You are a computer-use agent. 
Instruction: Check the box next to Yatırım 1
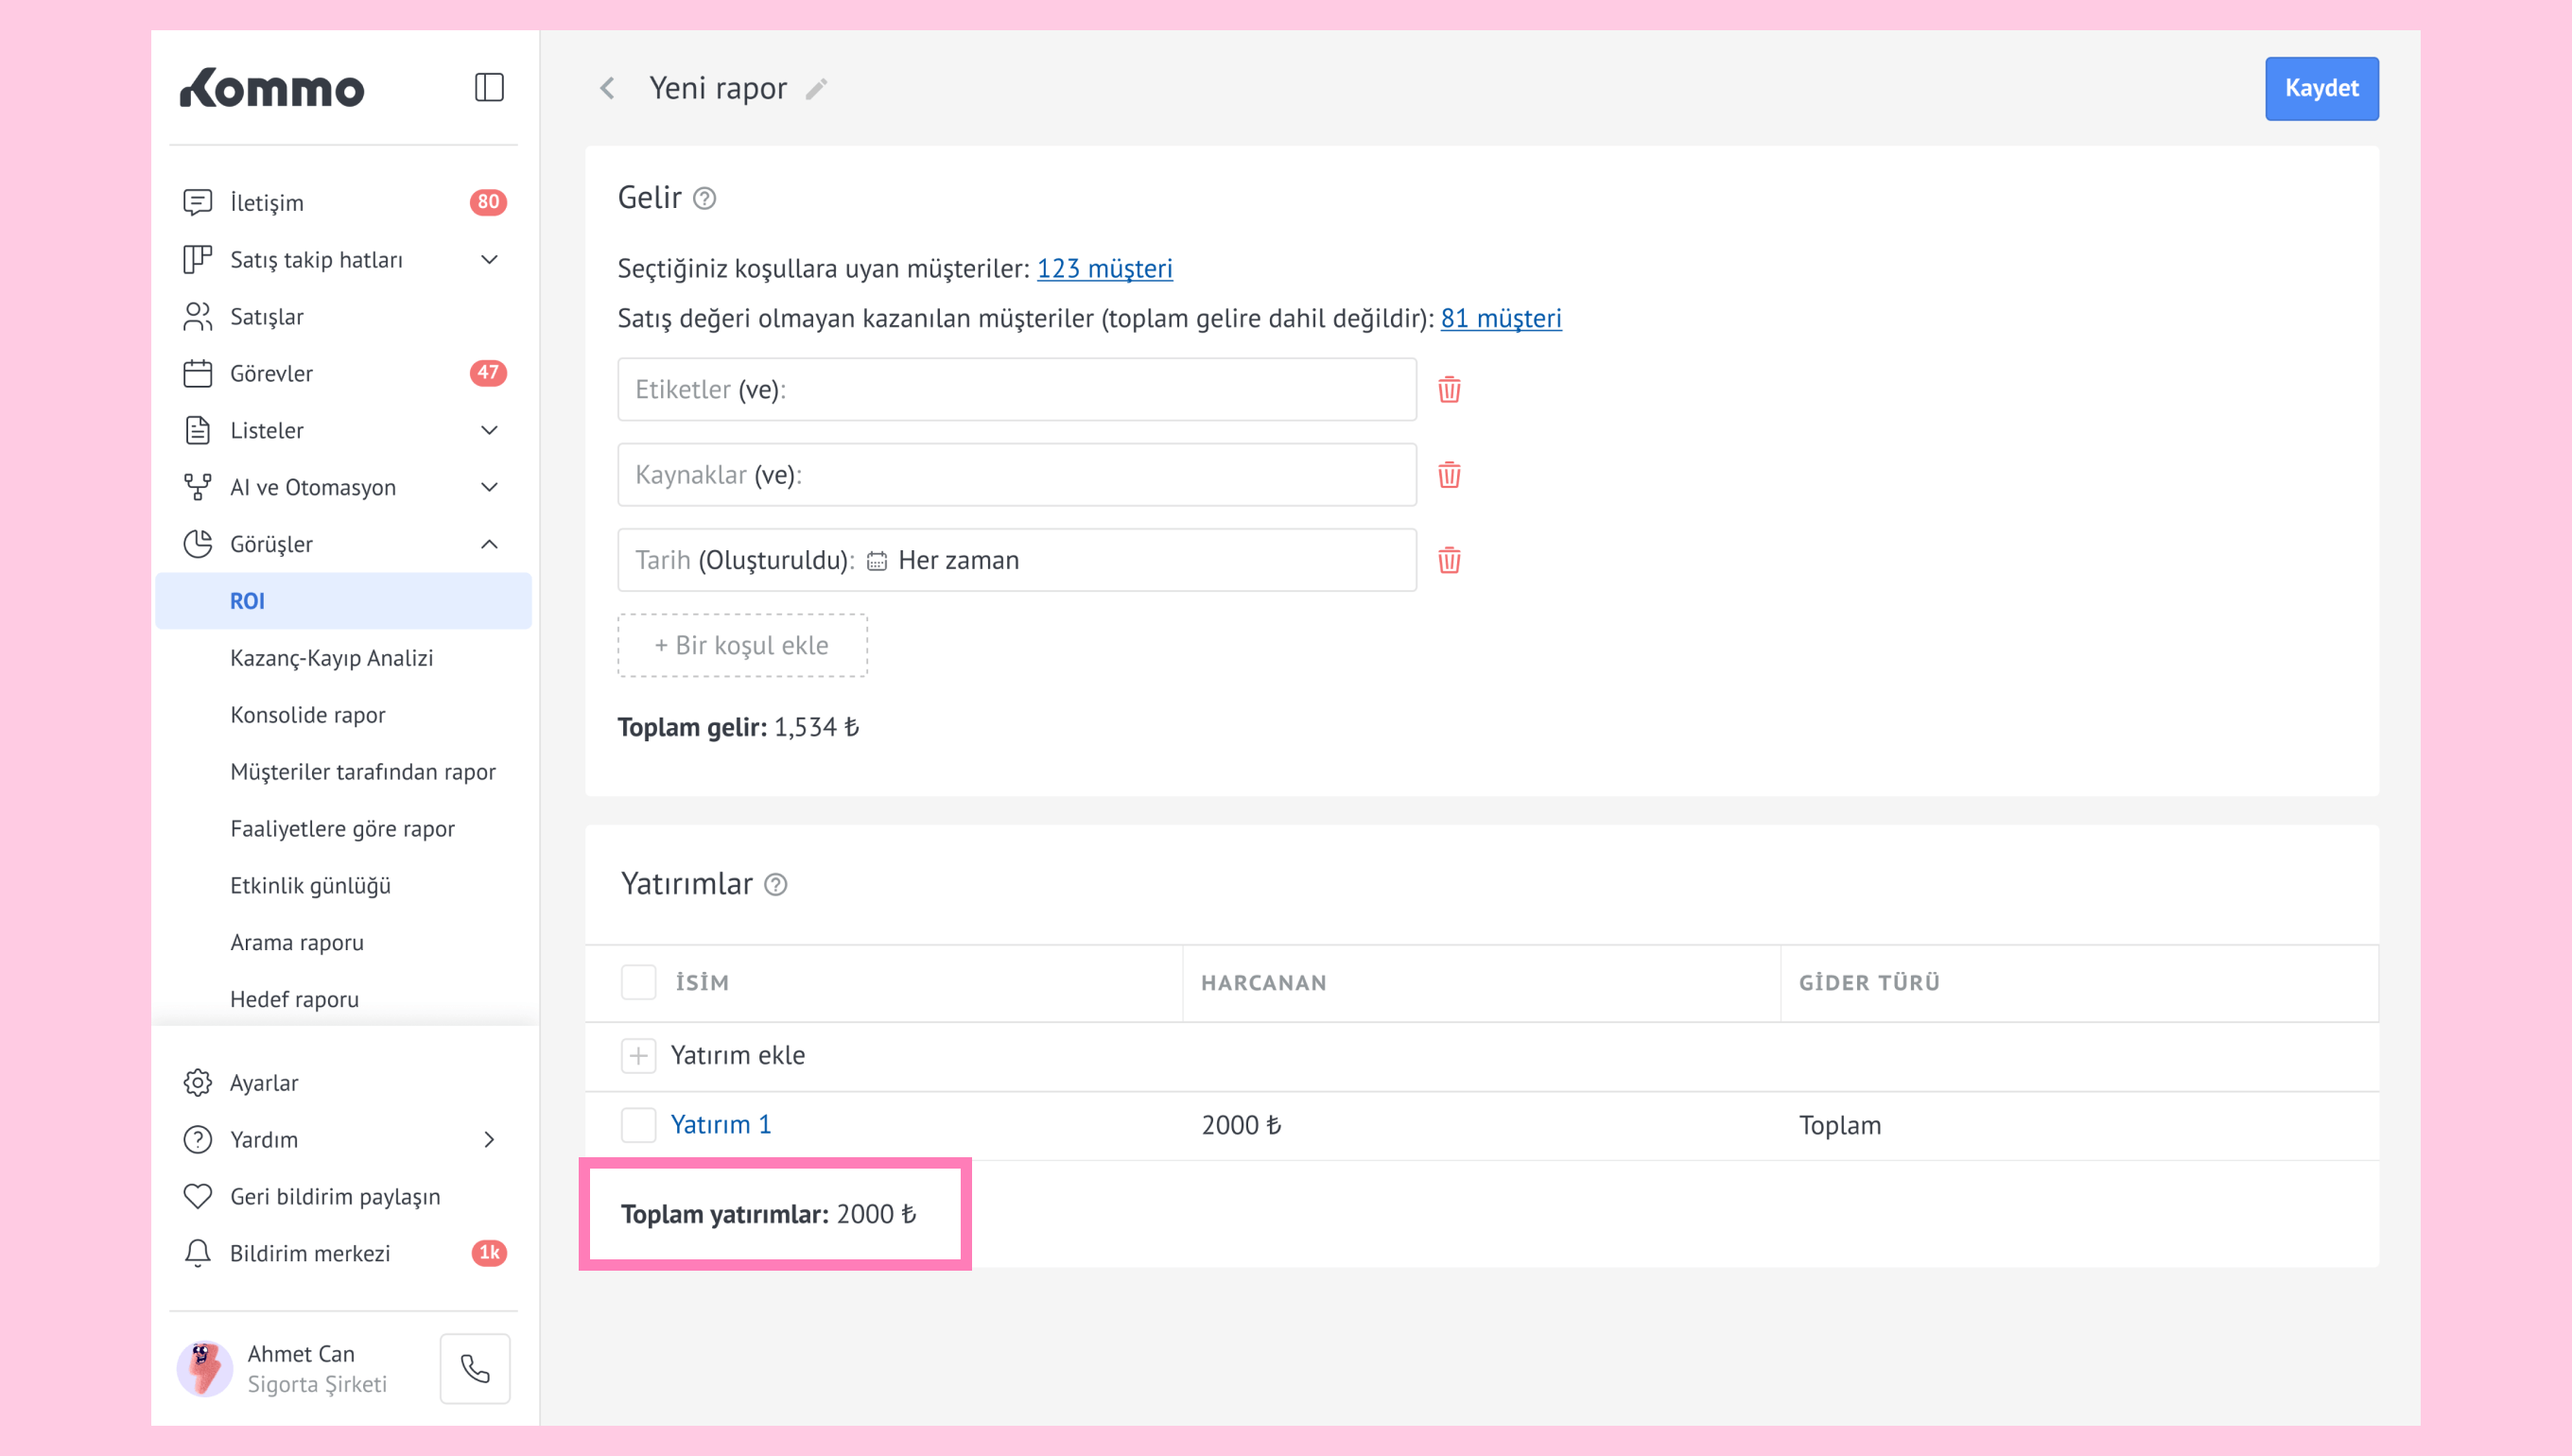click(638, 1125)
